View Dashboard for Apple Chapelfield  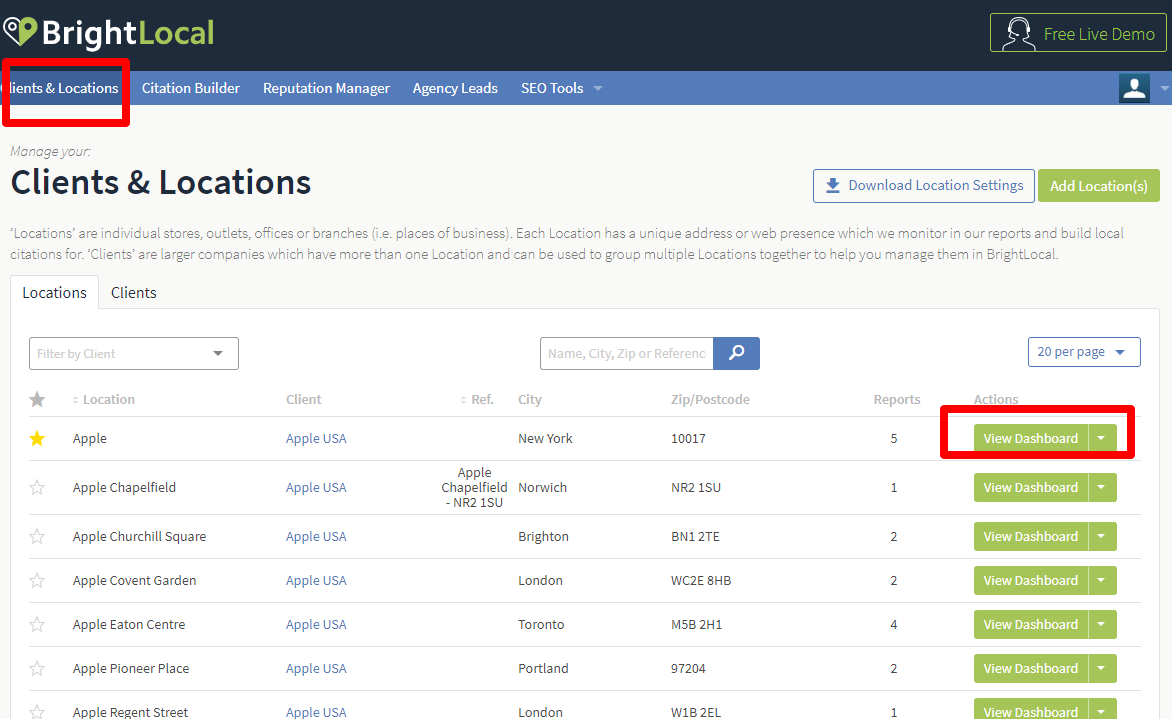[1031, 487]
